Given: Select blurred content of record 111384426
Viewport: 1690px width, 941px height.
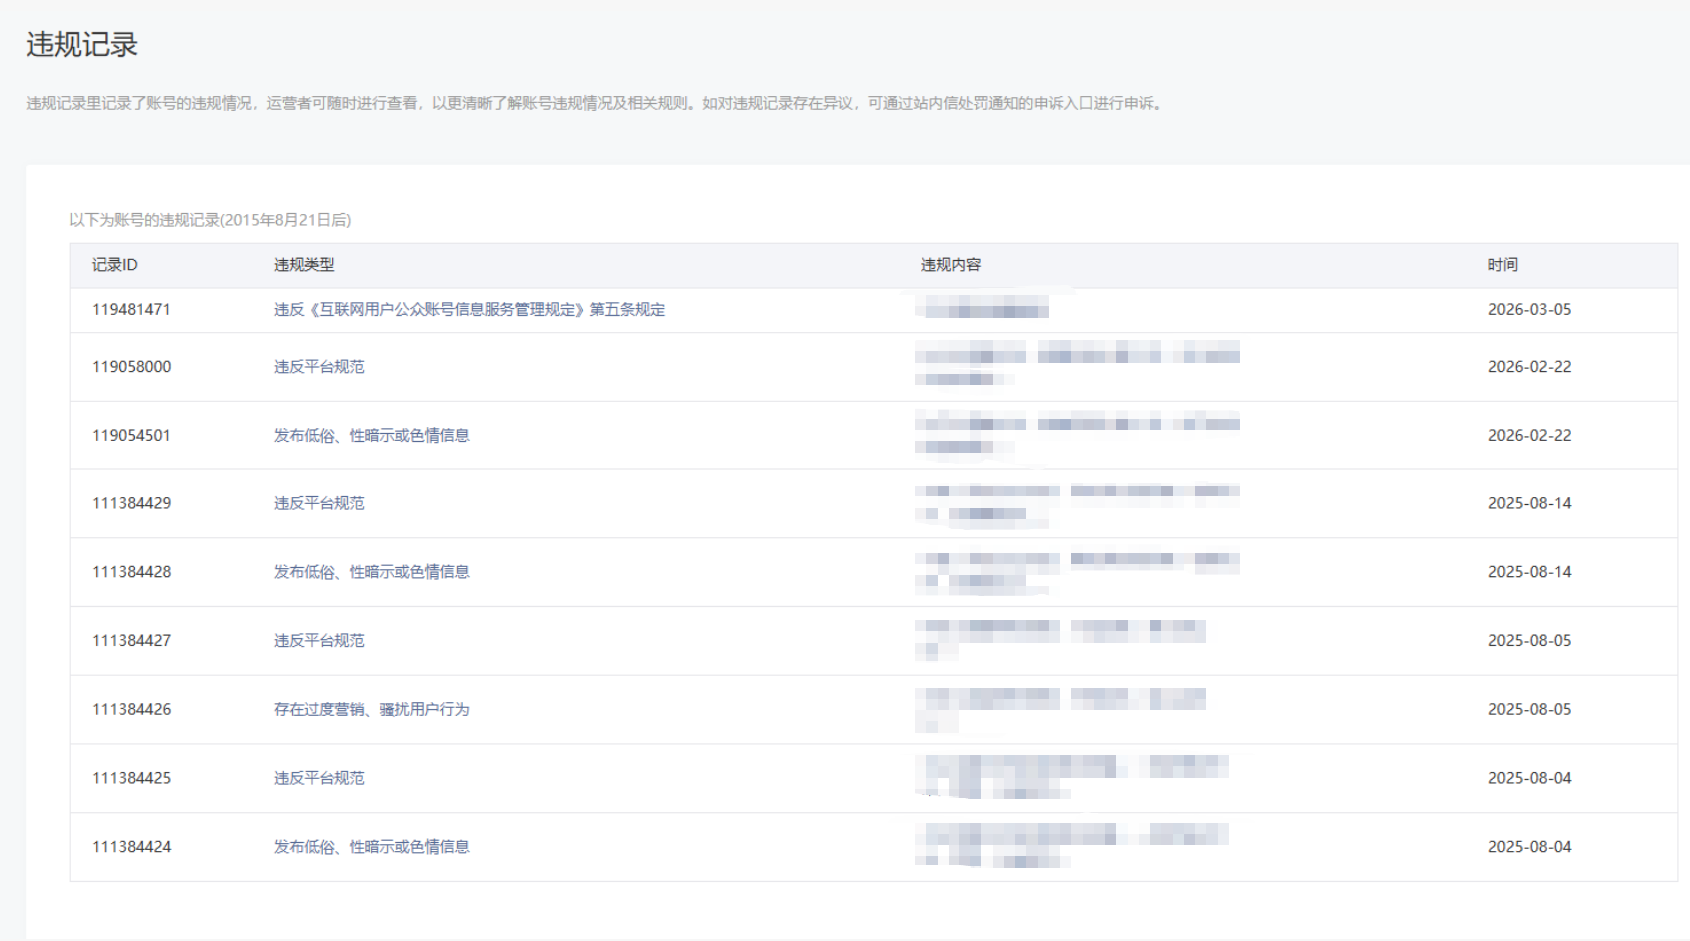Looking at the screenshot, I should 1060,708.
